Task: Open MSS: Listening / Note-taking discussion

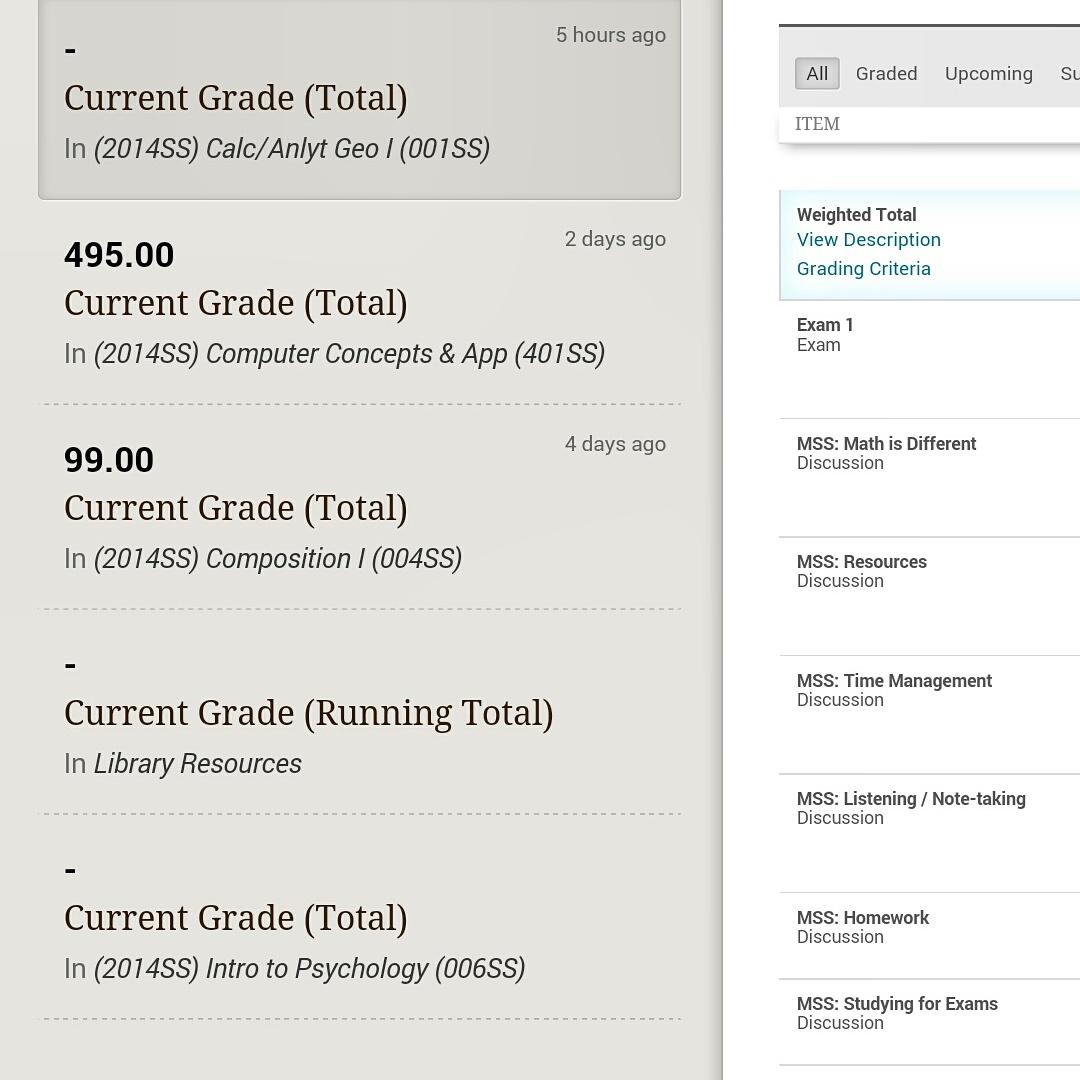Action: coord(929,834)
